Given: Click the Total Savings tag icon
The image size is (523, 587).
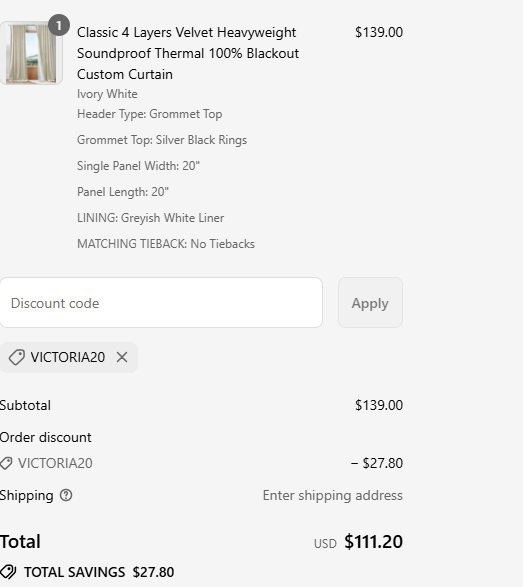Looking at the screenshot, I should click(x=8, y=572).
